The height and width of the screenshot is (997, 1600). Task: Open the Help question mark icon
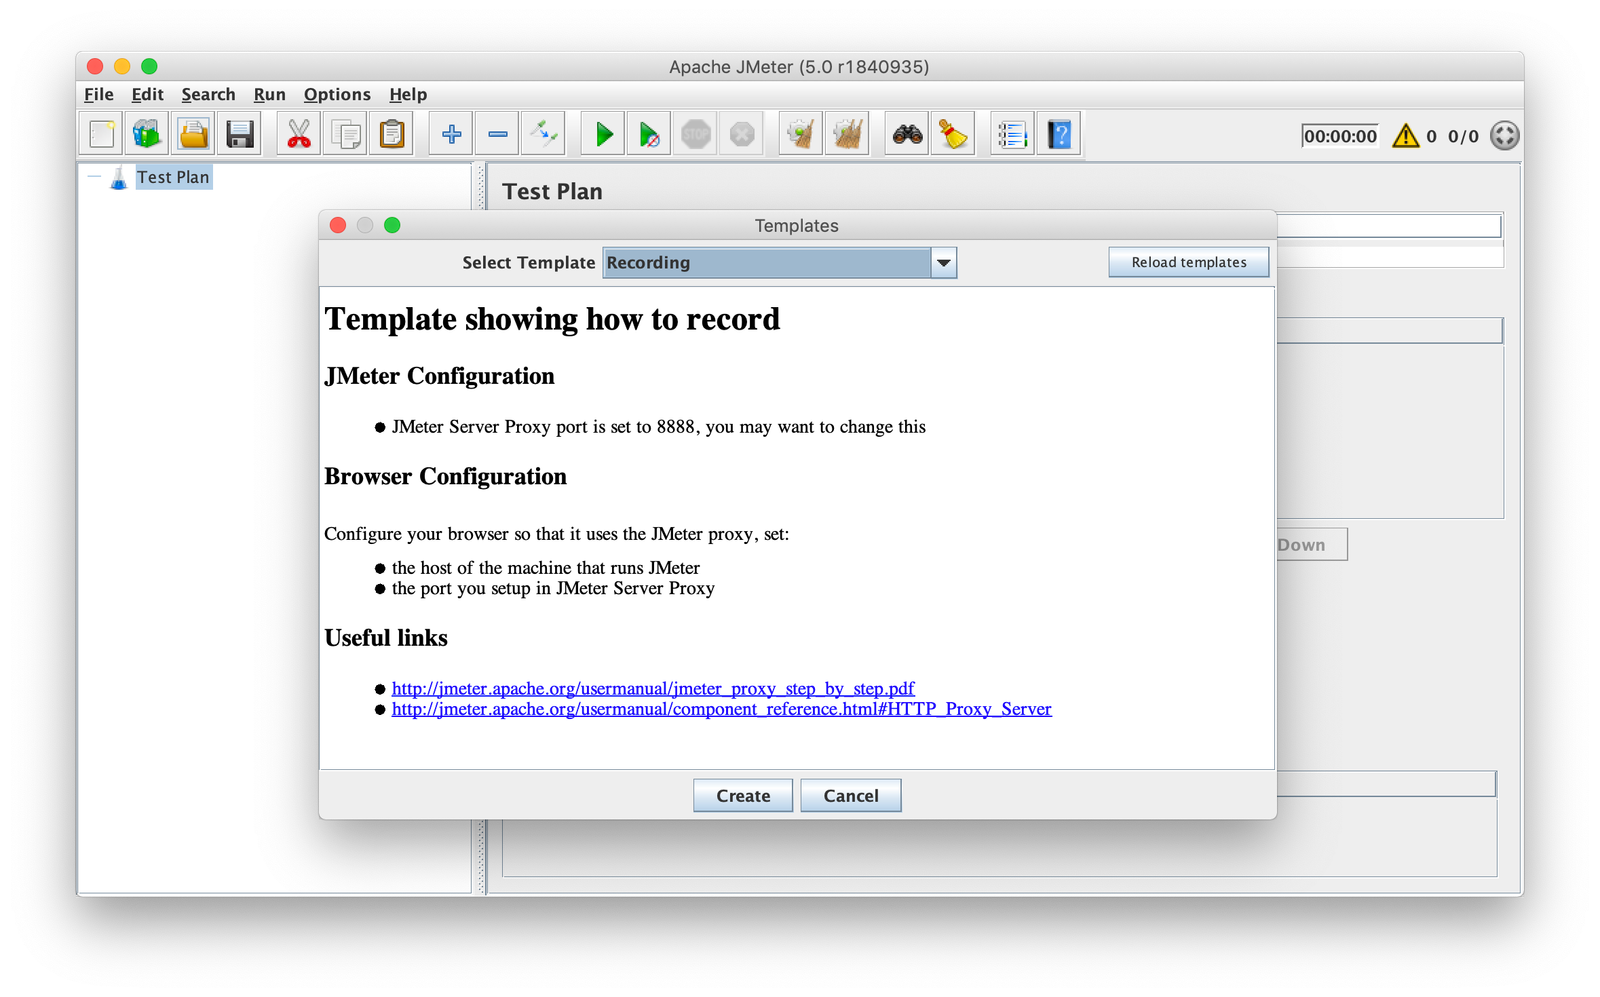(x=1059, y=134)
